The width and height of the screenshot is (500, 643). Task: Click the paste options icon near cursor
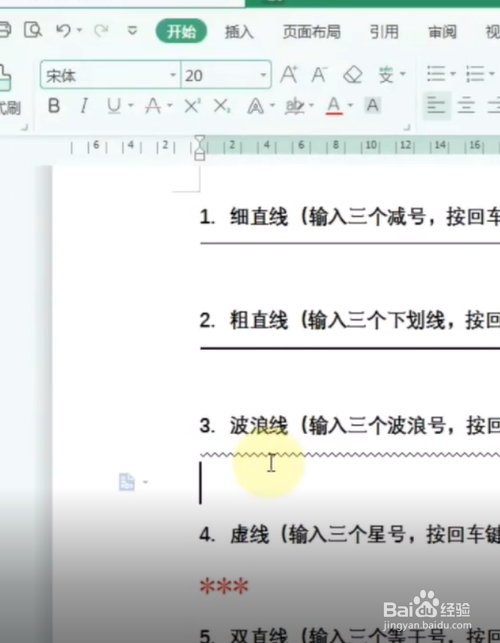point(127,482)
